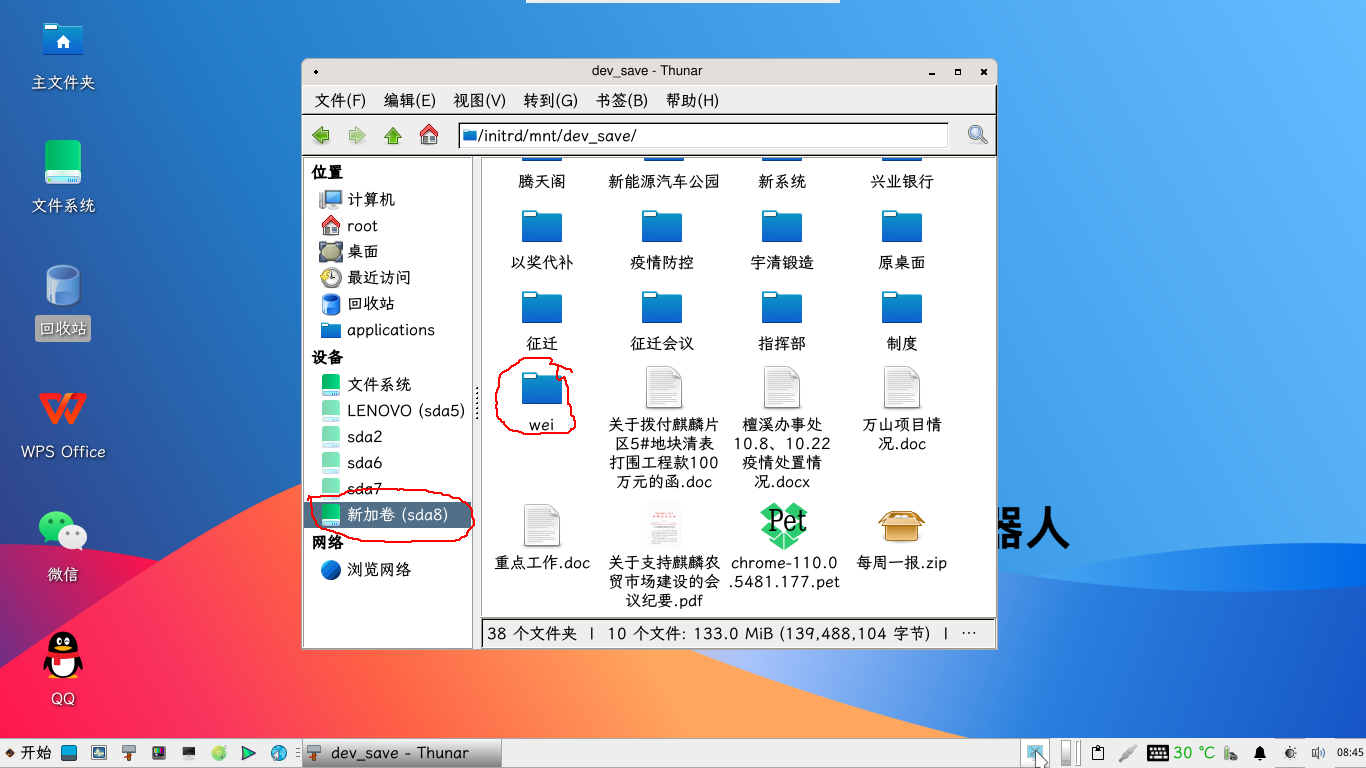Click the 08:45 clock in the tray

[x=1349, y=753]
